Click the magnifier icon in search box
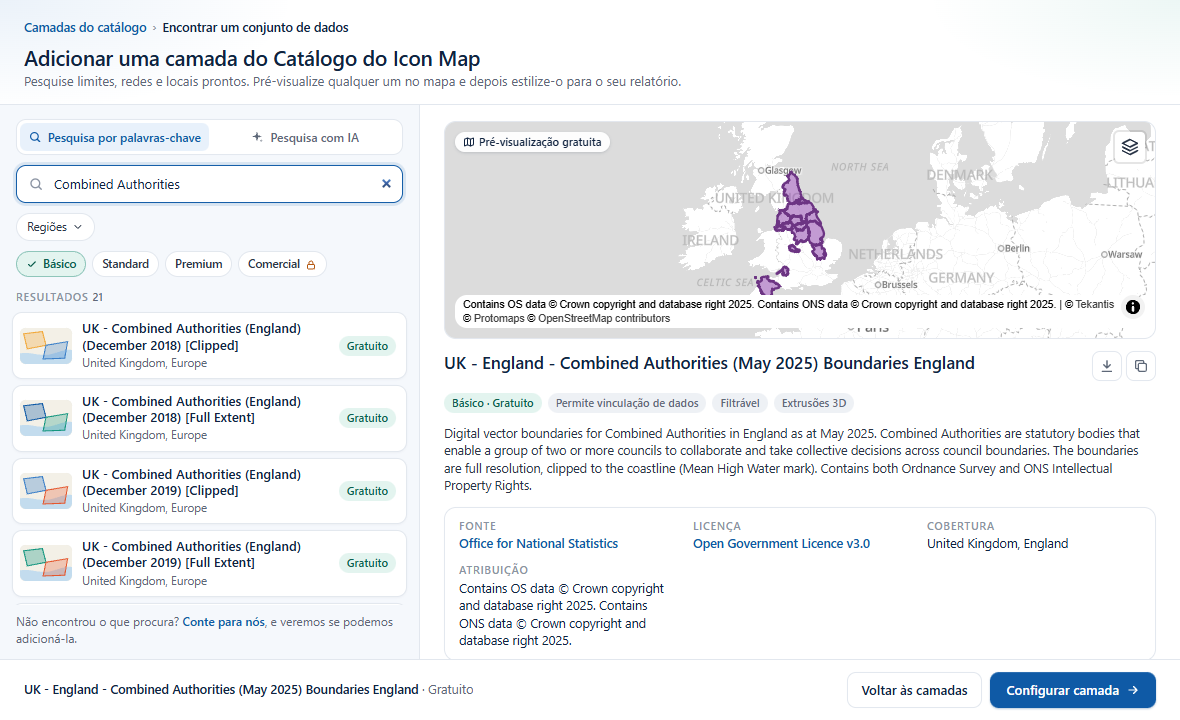The width and height of the screenshot is (1180, 720). [36, 184]
